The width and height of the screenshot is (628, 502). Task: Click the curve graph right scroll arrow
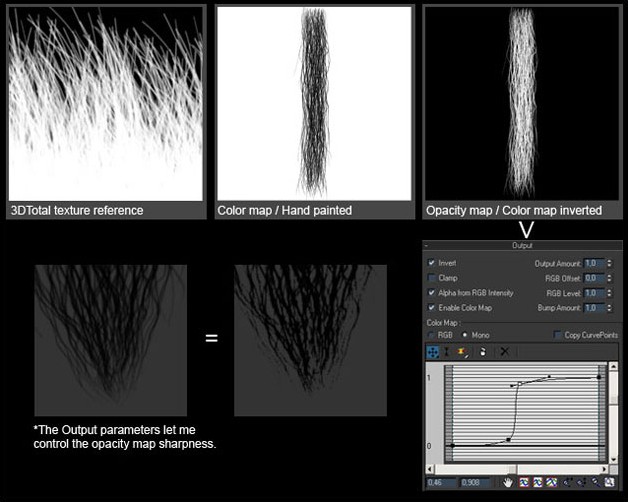coord(604,469)
